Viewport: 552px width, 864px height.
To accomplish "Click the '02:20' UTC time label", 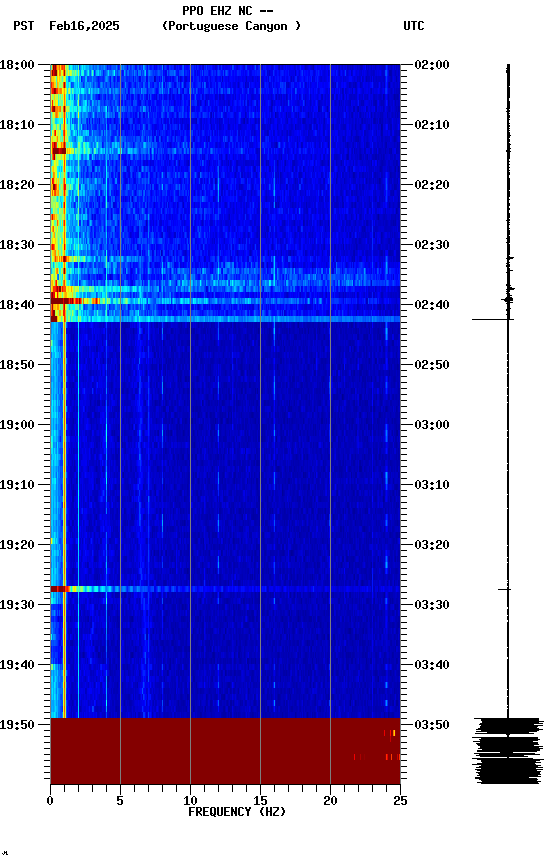I will point(432,185).
